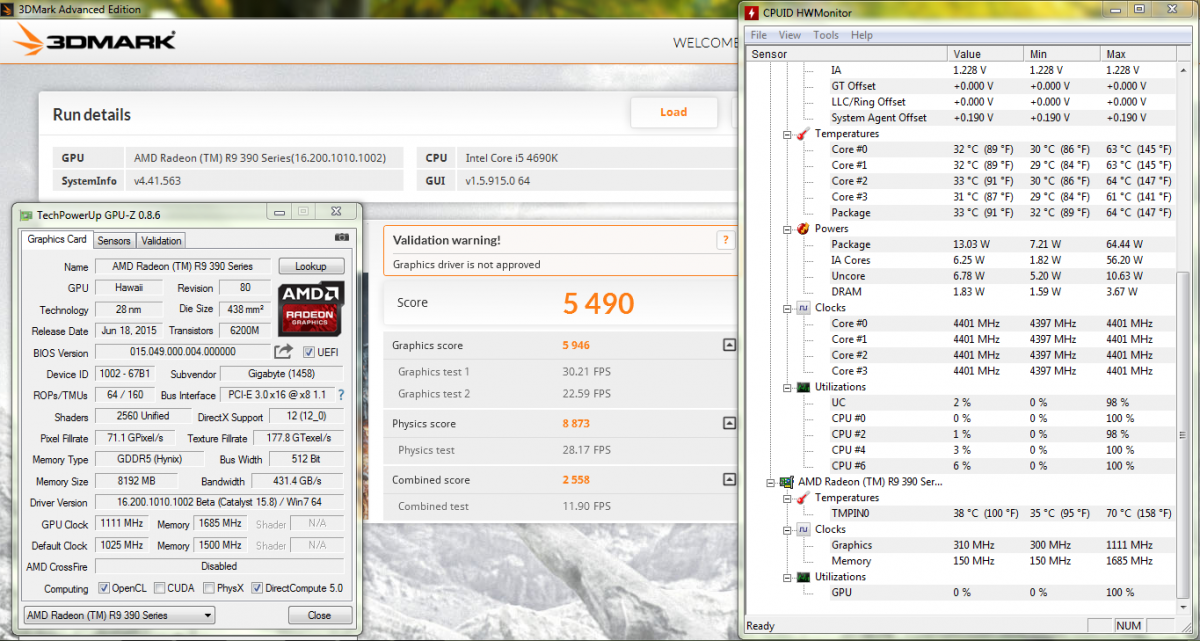The image size is (1200, 641).
Task: Click the CPU Clocks waveform icon
Action: pos(803,308)
